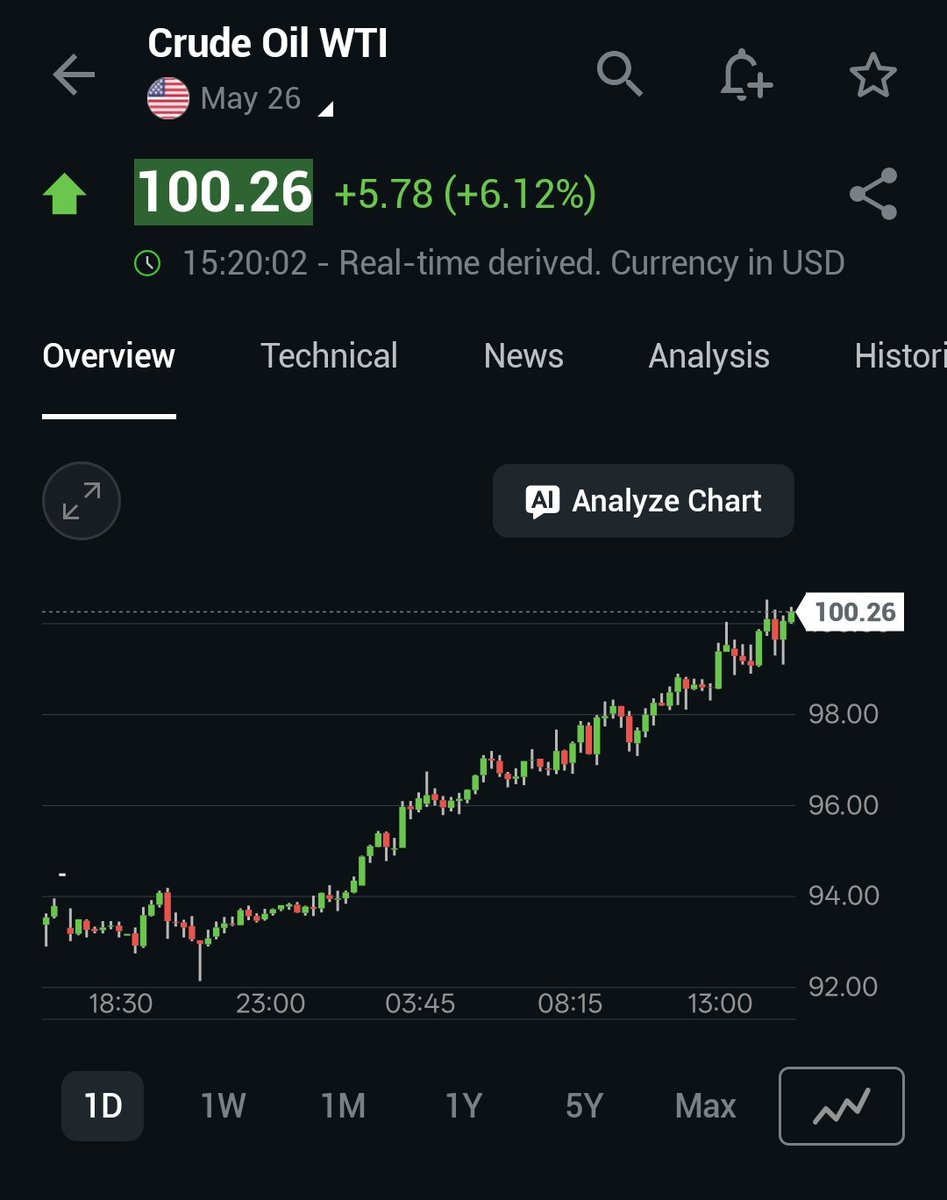
Task: Tap the 98.00 axis label
Action: coord(843,714)
